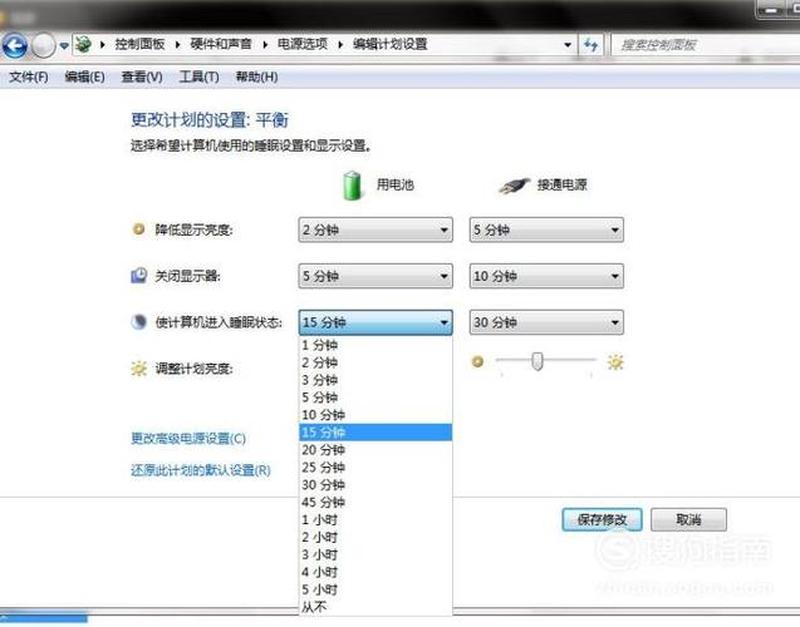Open plugged-in dim display dropdown showing 5 分钟
The image size is (800, 627).
pos(546,230)
